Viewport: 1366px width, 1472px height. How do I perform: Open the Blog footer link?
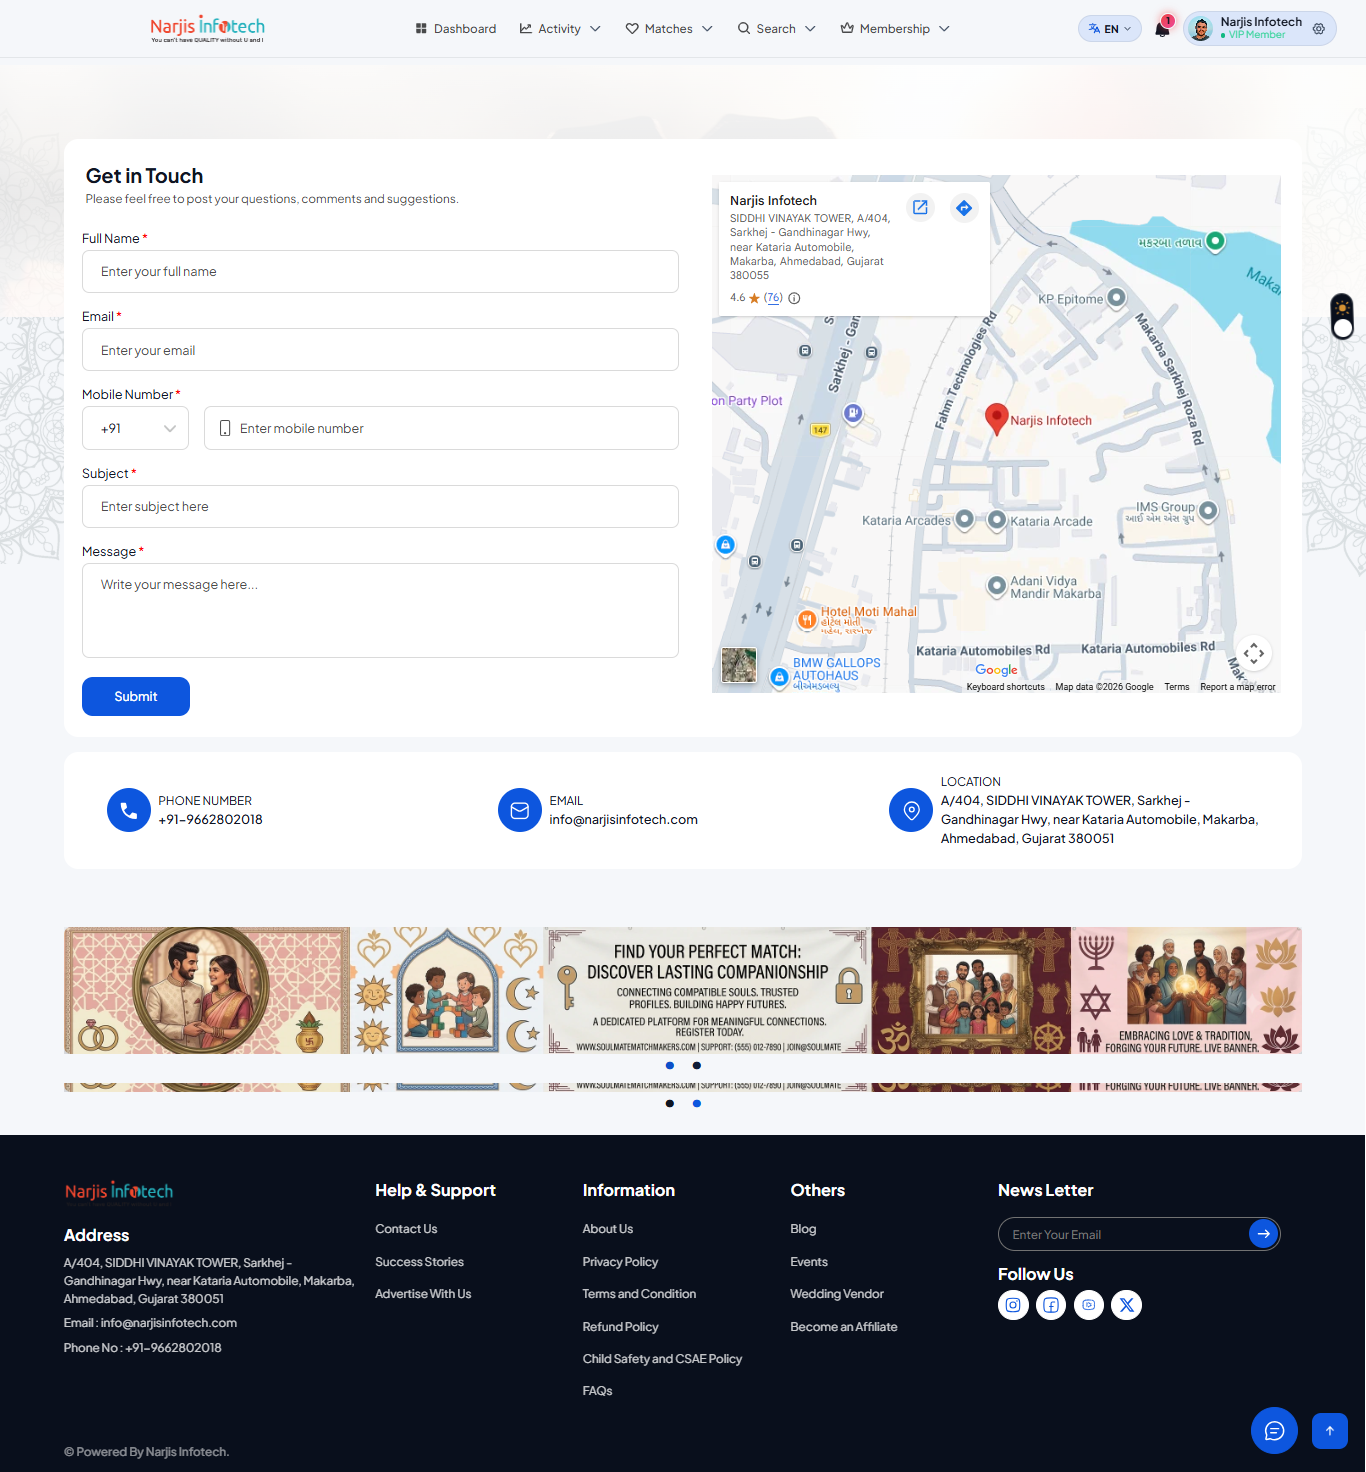[x=803, y=1229]
